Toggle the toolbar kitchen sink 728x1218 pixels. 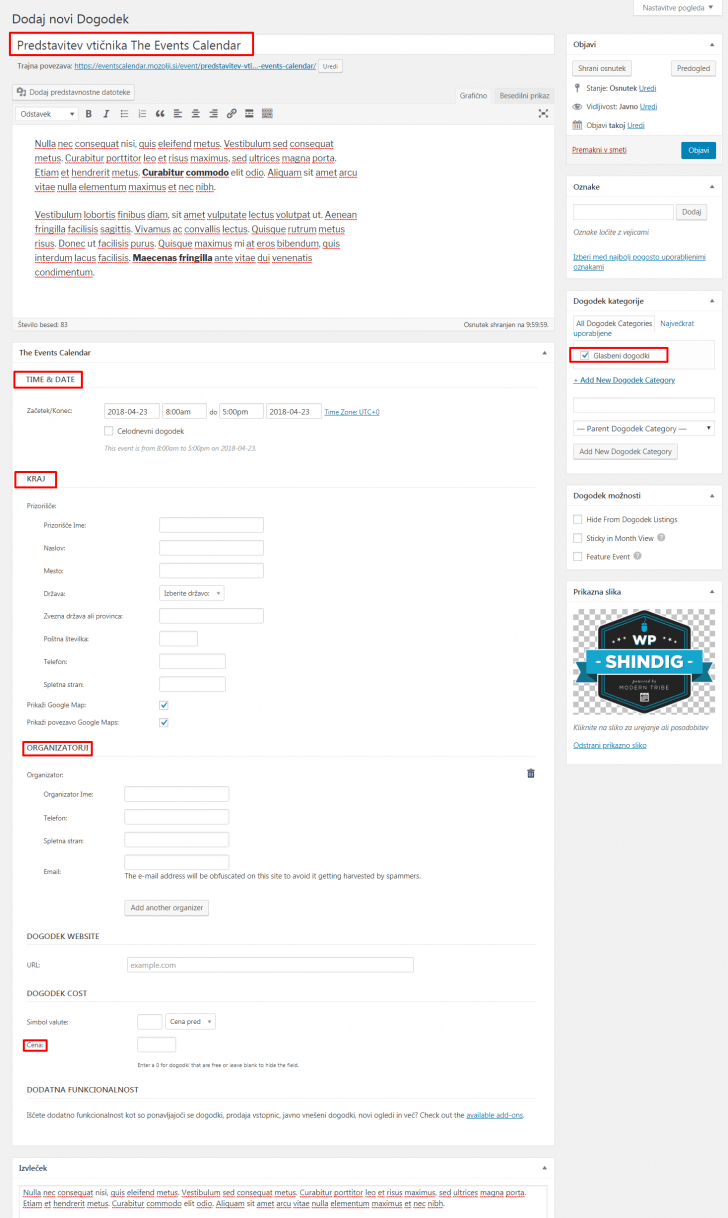[x=267, y=114]
